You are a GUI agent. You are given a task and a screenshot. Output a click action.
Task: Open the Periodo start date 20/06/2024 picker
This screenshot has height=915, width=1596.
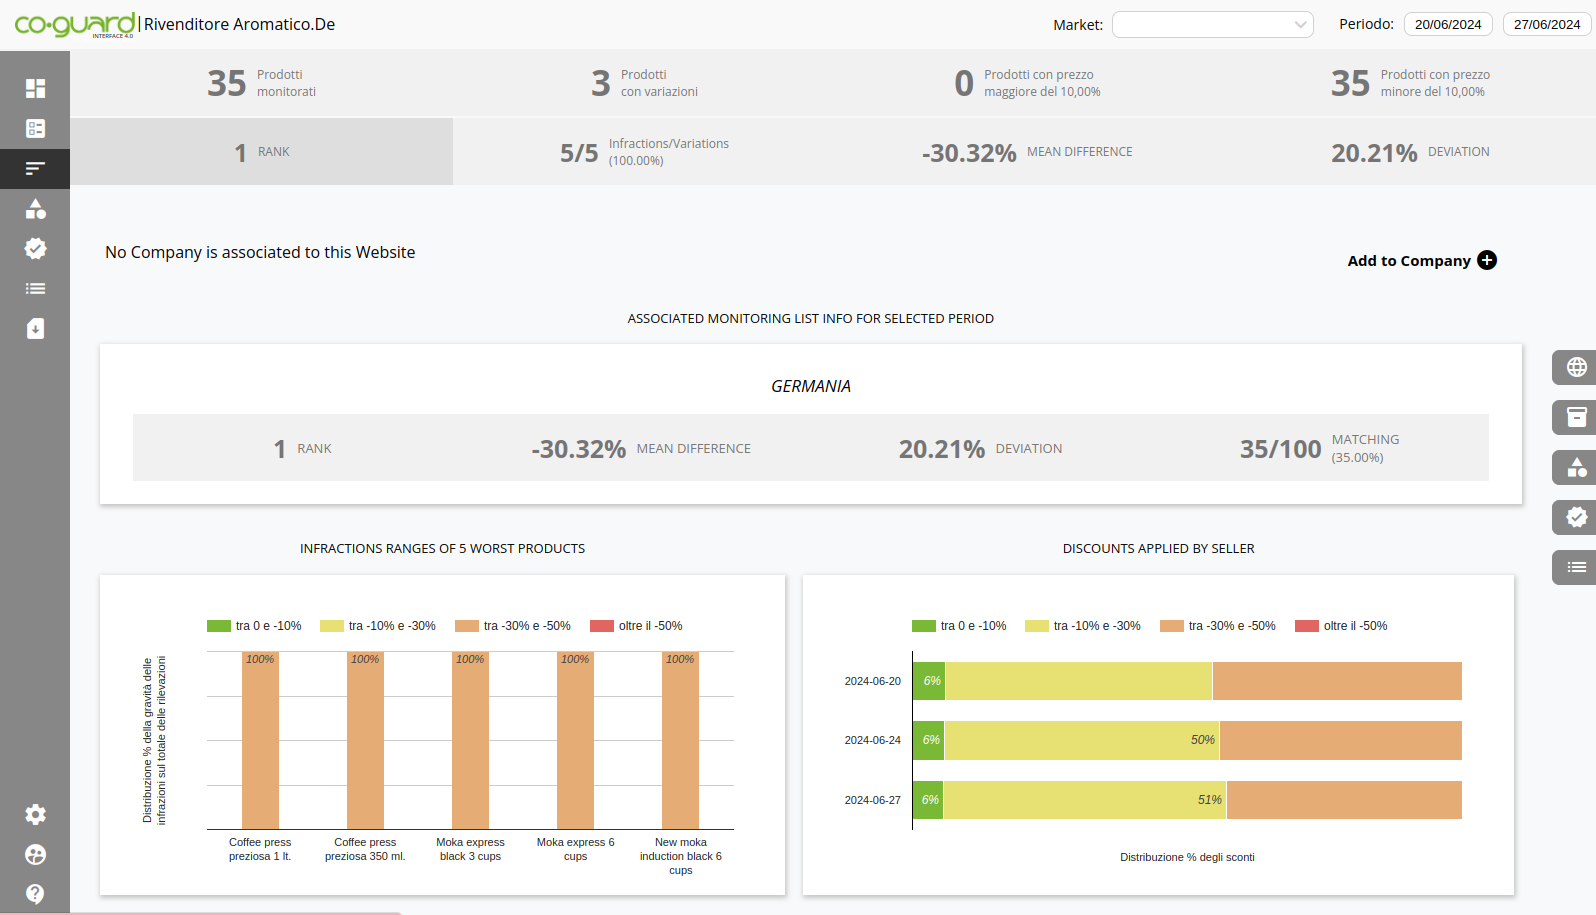tap(1447, 25)
